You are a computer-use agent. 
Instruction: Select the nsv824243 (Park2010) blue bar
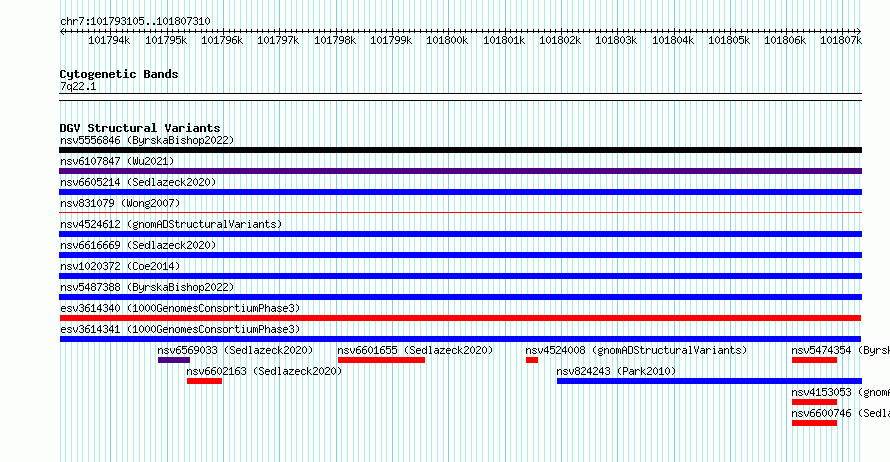pyautogui.click(x=710, y=381)
